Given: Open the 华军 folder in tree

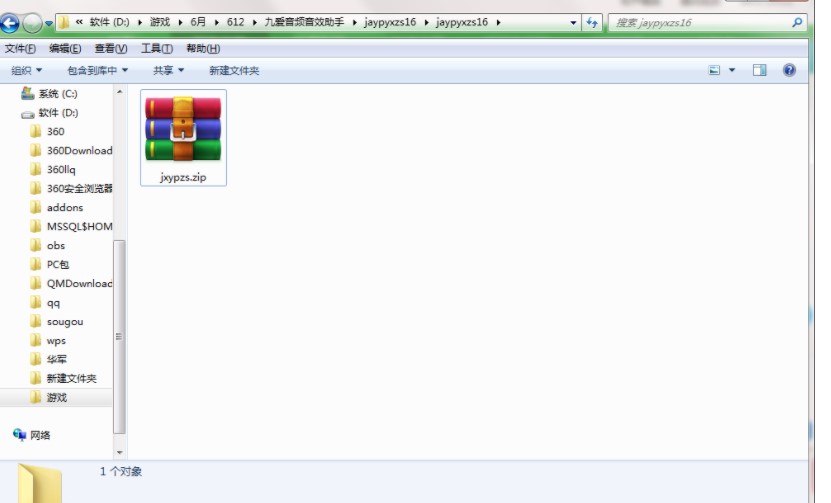Looking at the screenshot, I should click(x=48, y=359).
